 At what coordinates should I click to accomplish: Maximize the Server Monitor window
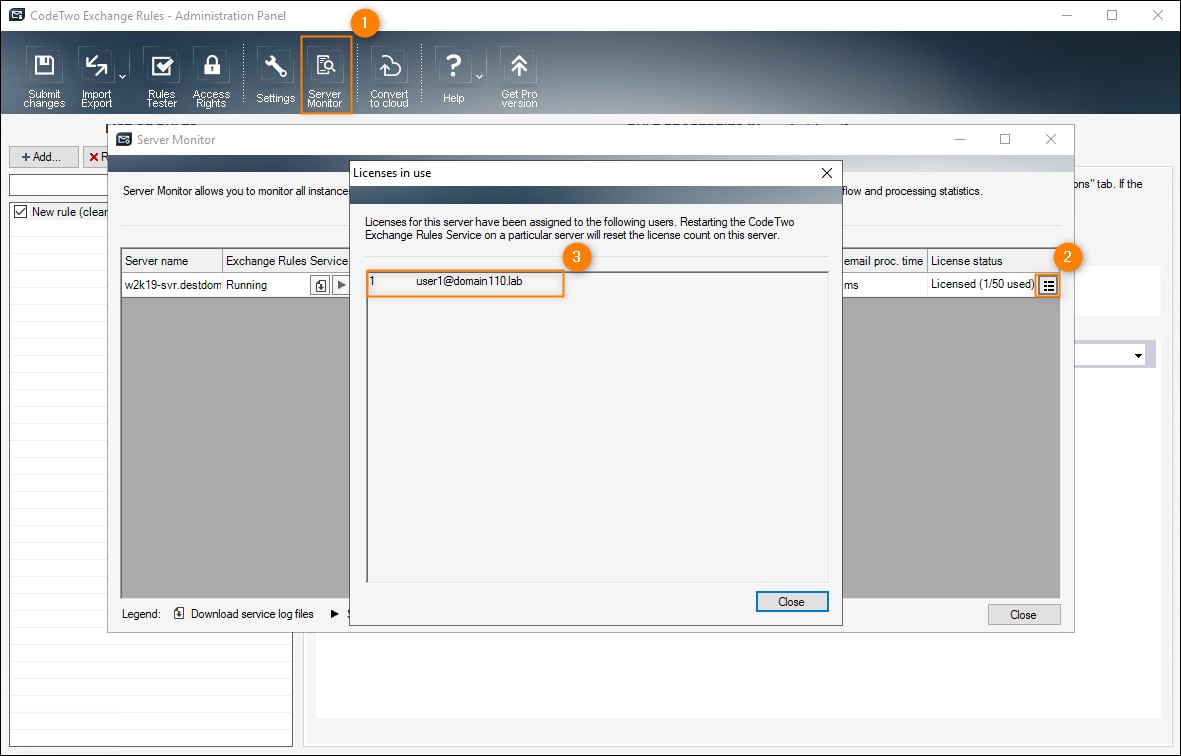(x=1005, y=139)
